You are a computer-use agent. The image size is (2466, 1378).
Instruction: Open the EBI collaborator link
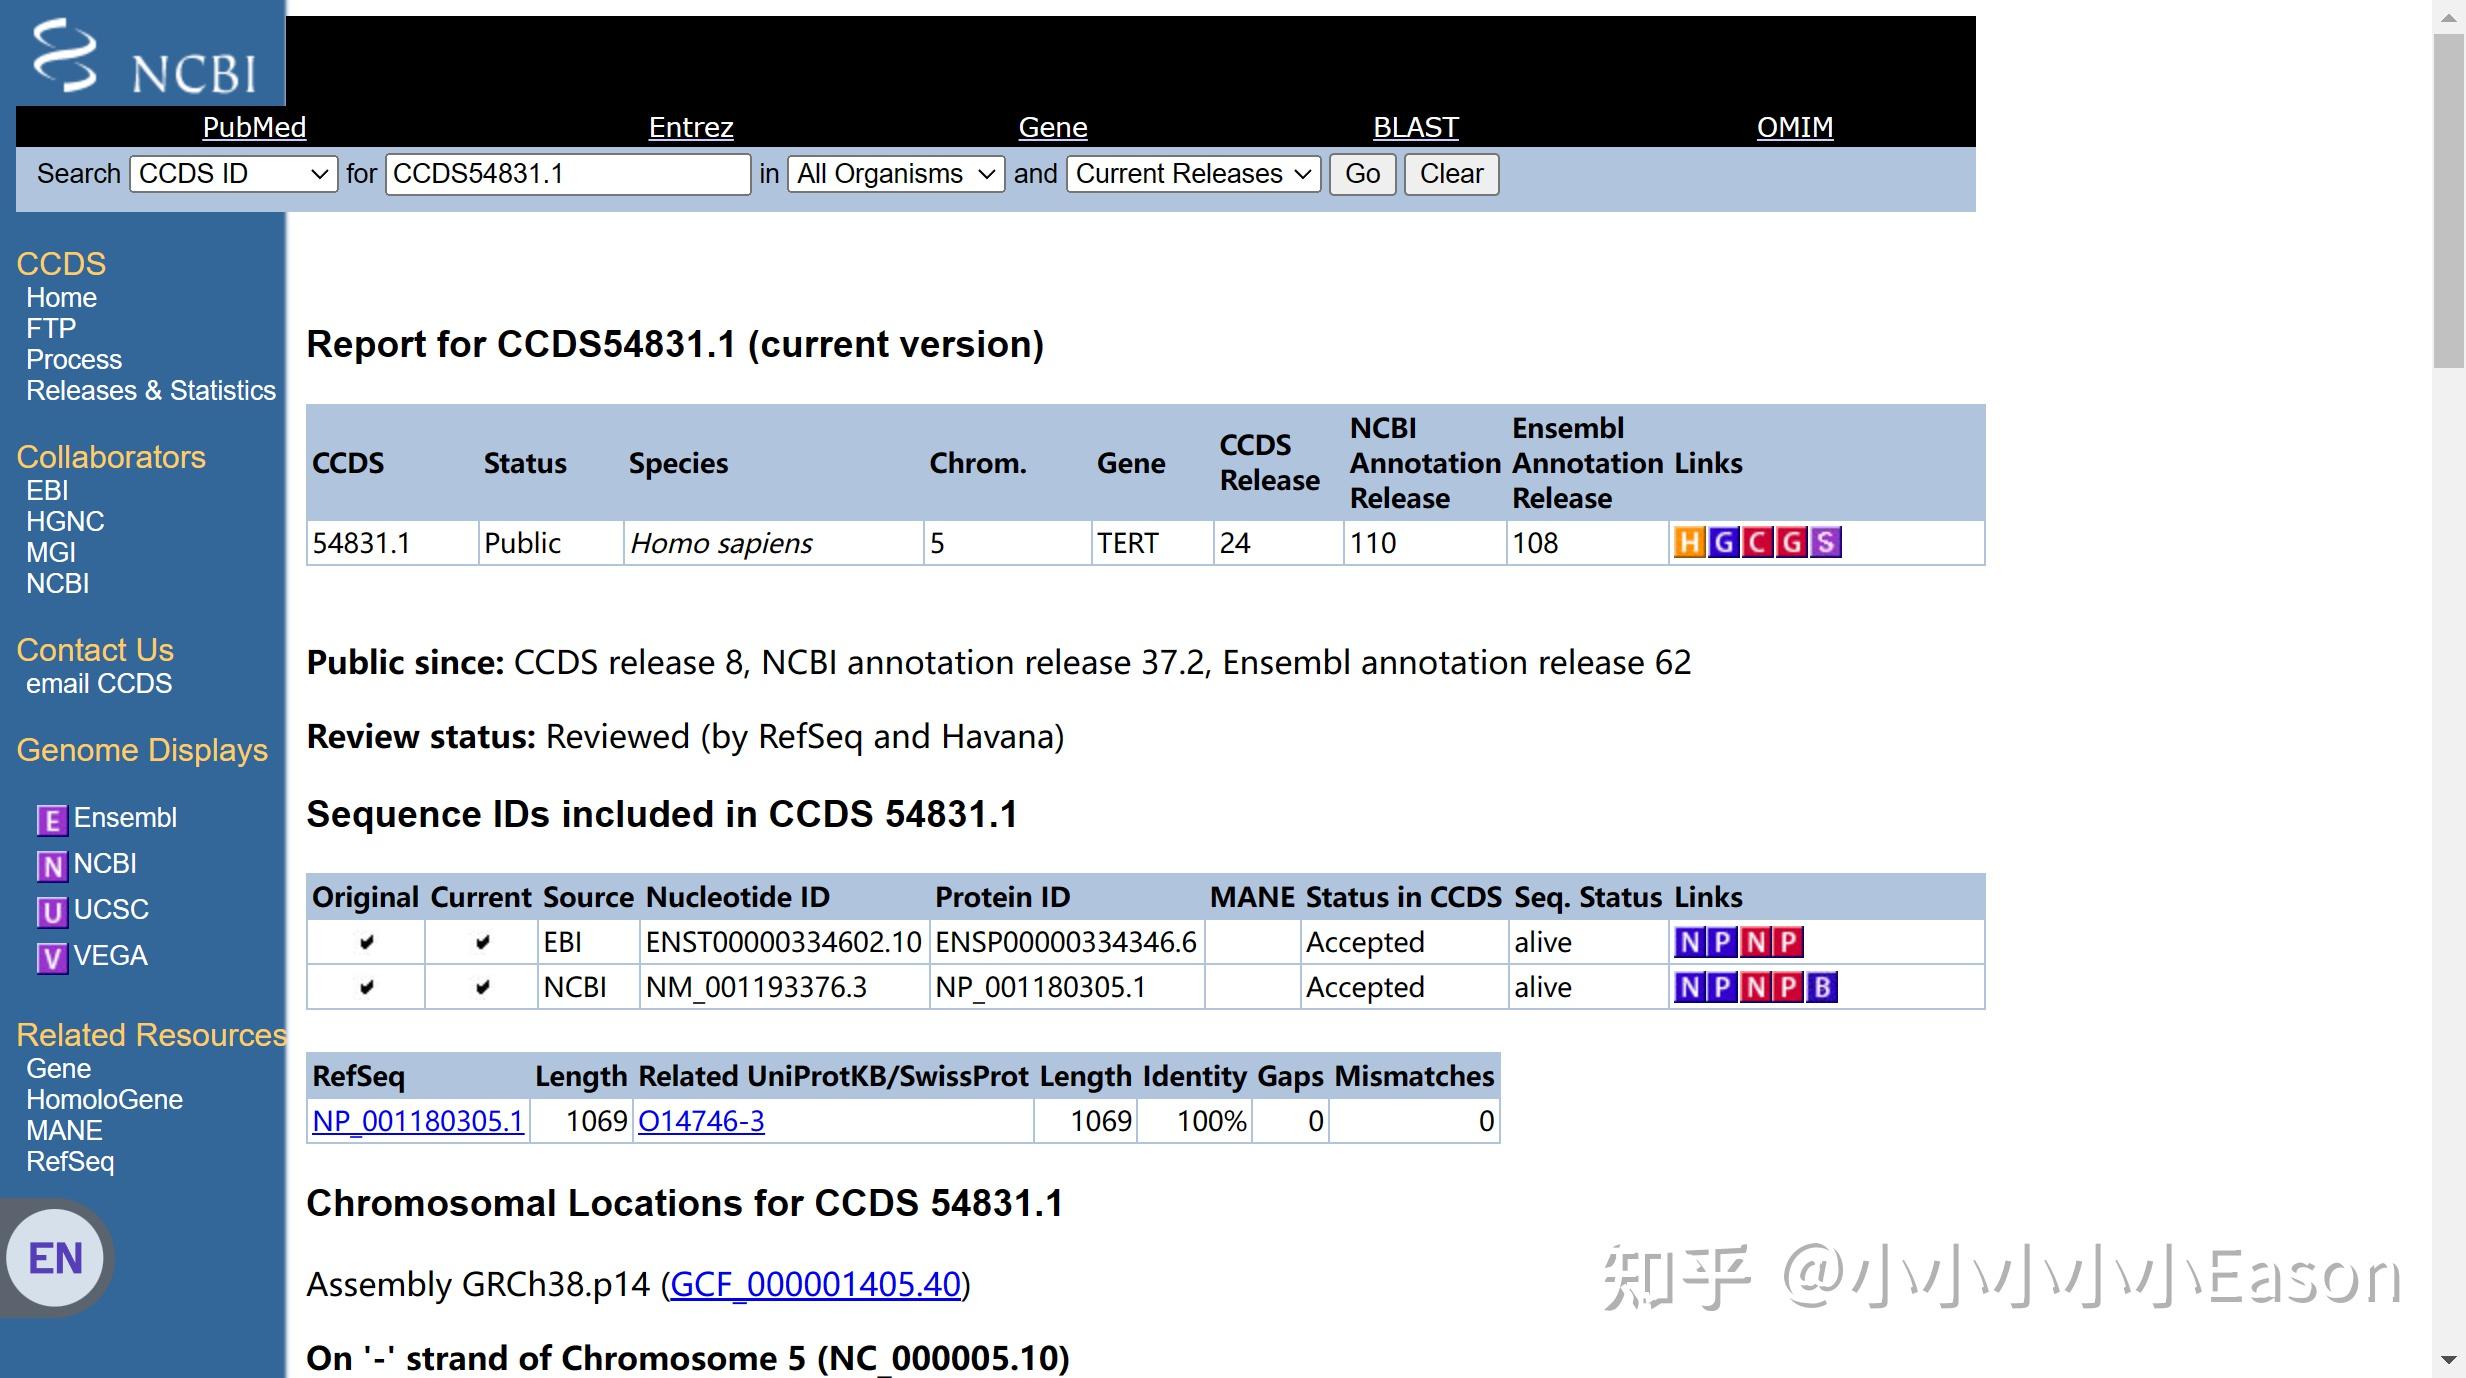47,491
